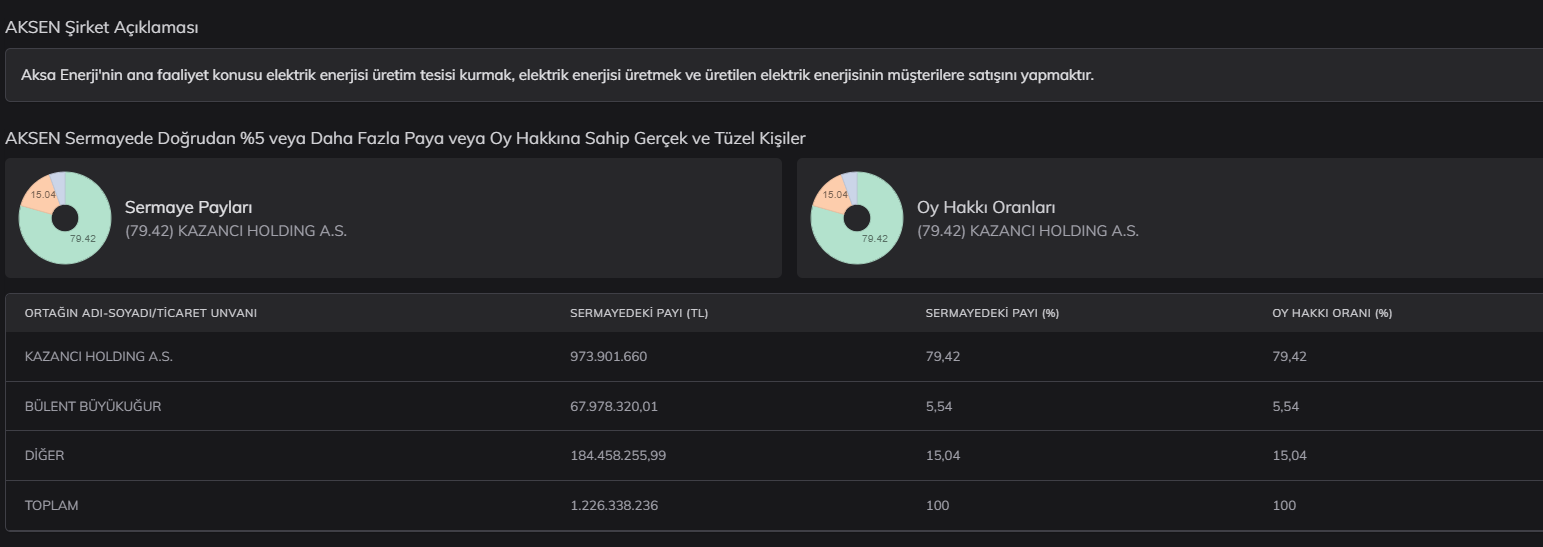Click TOPLAM's 100 capital share percent
The width and height of the screenshot is (1543, 547).
tap(938, 506)
